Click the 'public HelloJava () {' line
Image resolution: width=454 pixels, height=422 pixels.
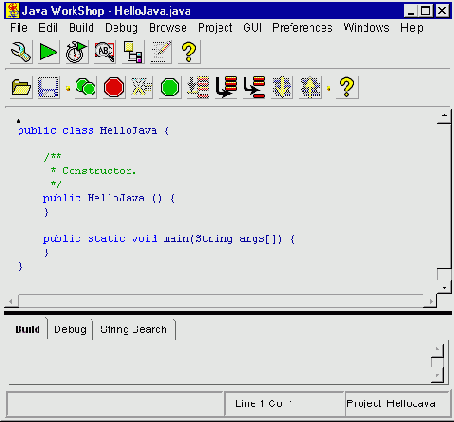point(109,198)
